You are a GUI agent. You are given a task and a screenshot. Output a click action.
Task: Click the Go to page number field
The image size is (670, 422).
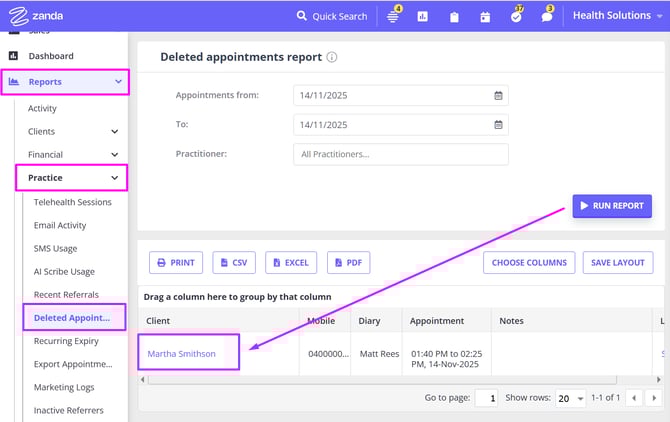tap(486, 398)
